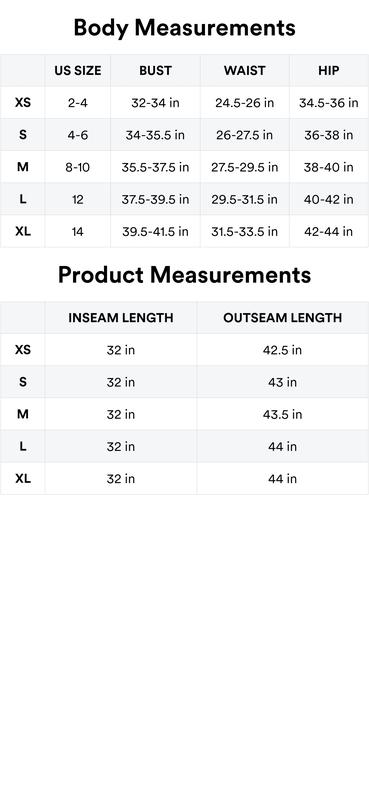
Task: Click the 39.5-41.5 in bust cell
Action: pyautogui.click(x=155, y=231)
